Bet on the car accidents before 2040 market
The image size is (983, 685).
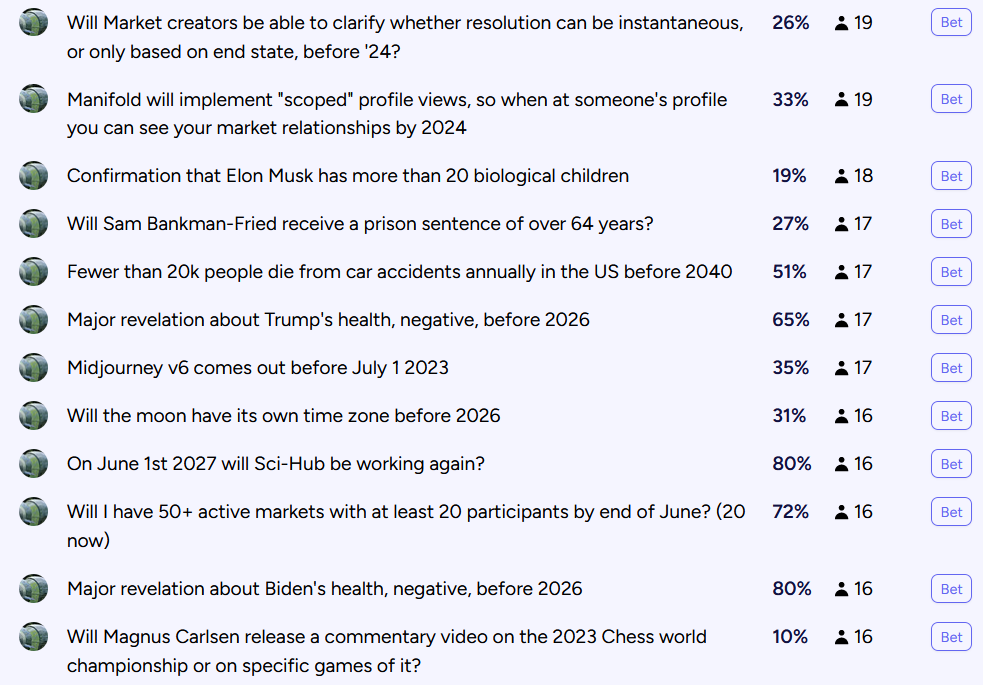(x=951, y=272)
